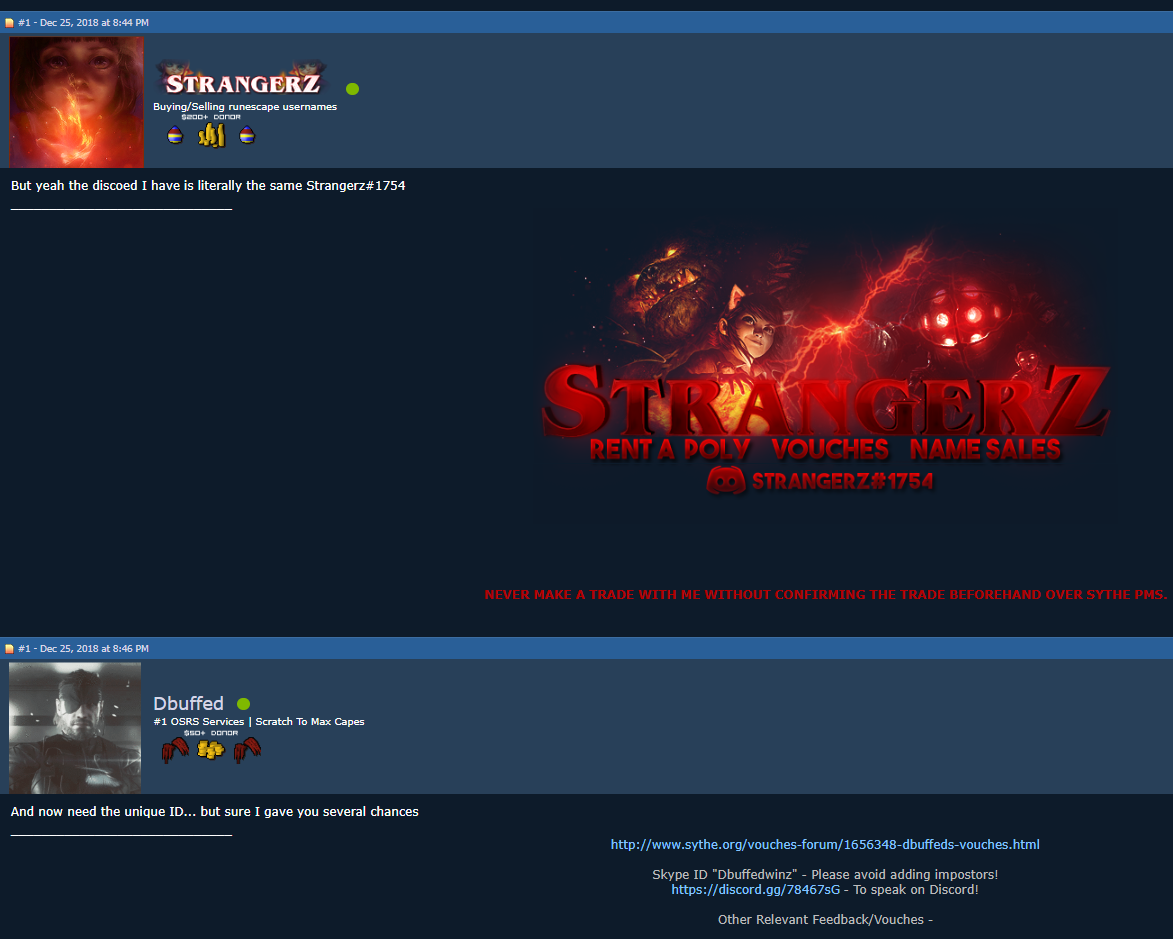1173x939 pixels.
Task: Open the Strangerz username banner
Action: click(x=242, y=79)
